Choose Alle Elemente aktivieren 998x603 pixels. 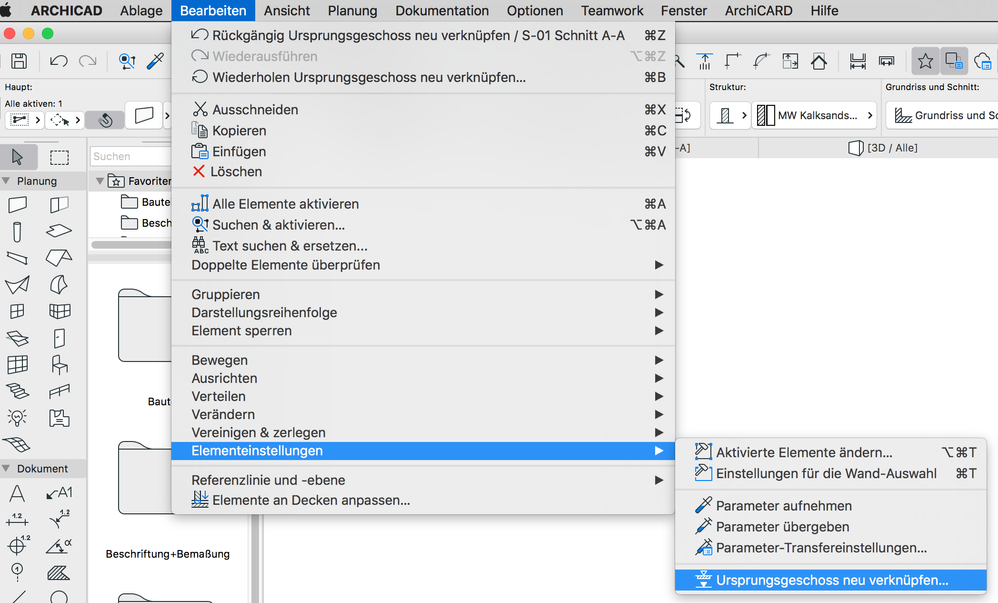423,204
